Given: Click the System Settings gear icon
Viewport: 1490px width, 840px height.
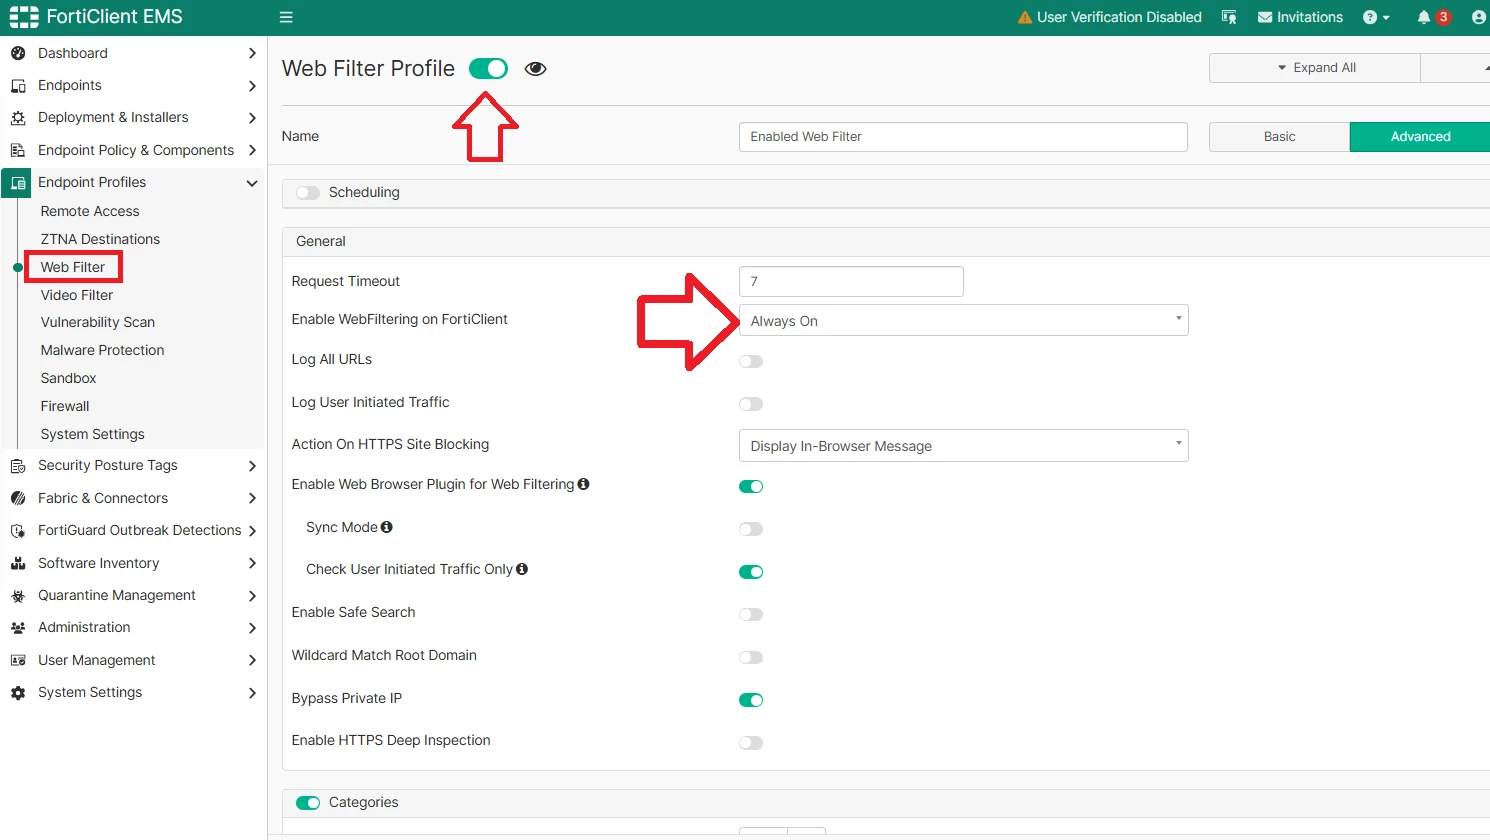Looking at the screenshot, I should (x=18, y=692).
